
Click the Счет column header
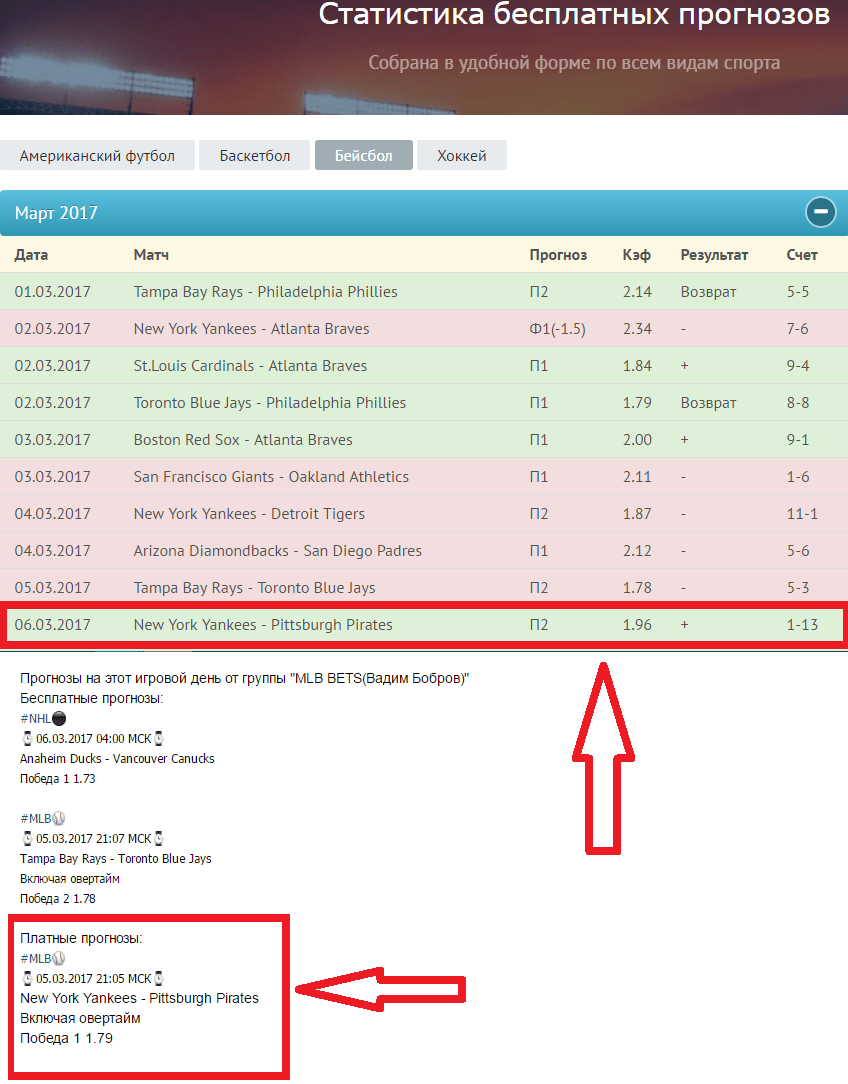tap(802, 255)
